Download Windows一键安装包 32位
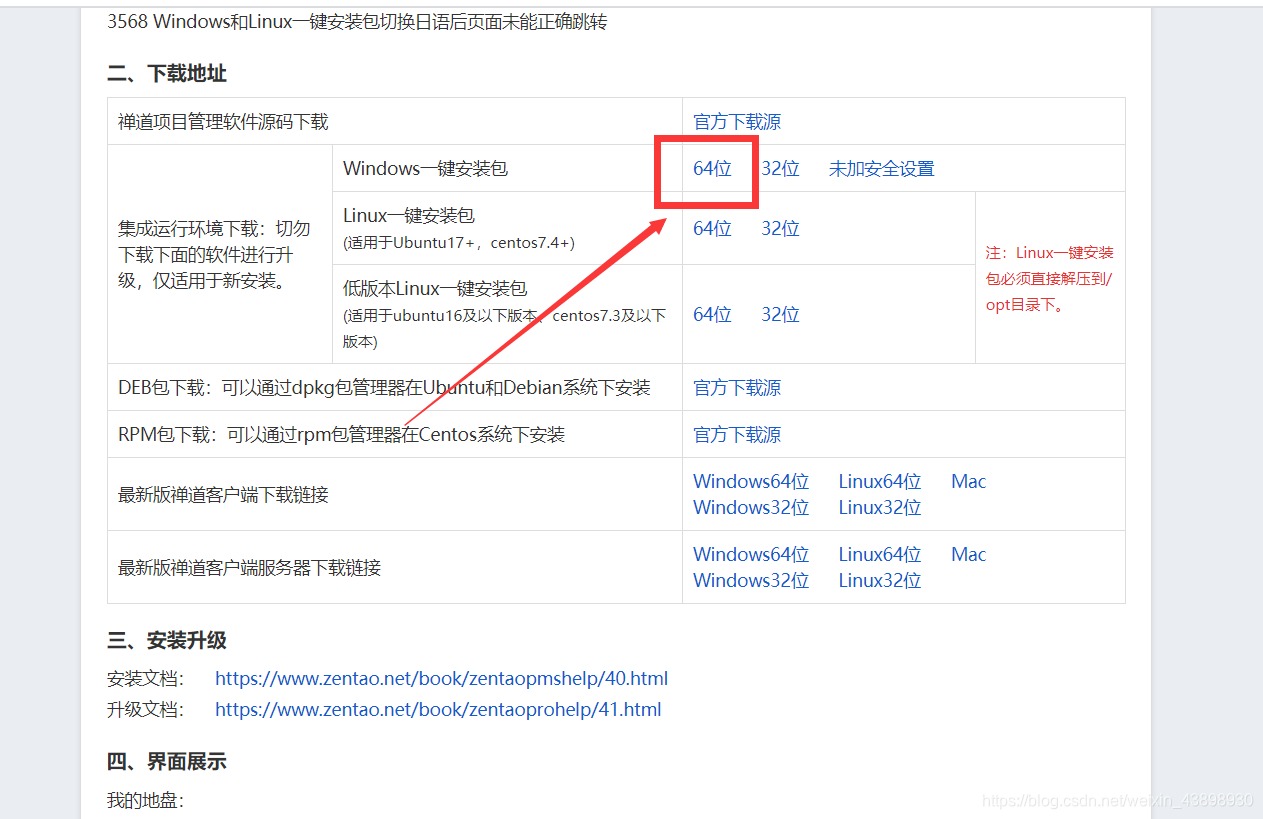Image resolution: width=1263 pixels, height=819 pixels. [780, 169]
